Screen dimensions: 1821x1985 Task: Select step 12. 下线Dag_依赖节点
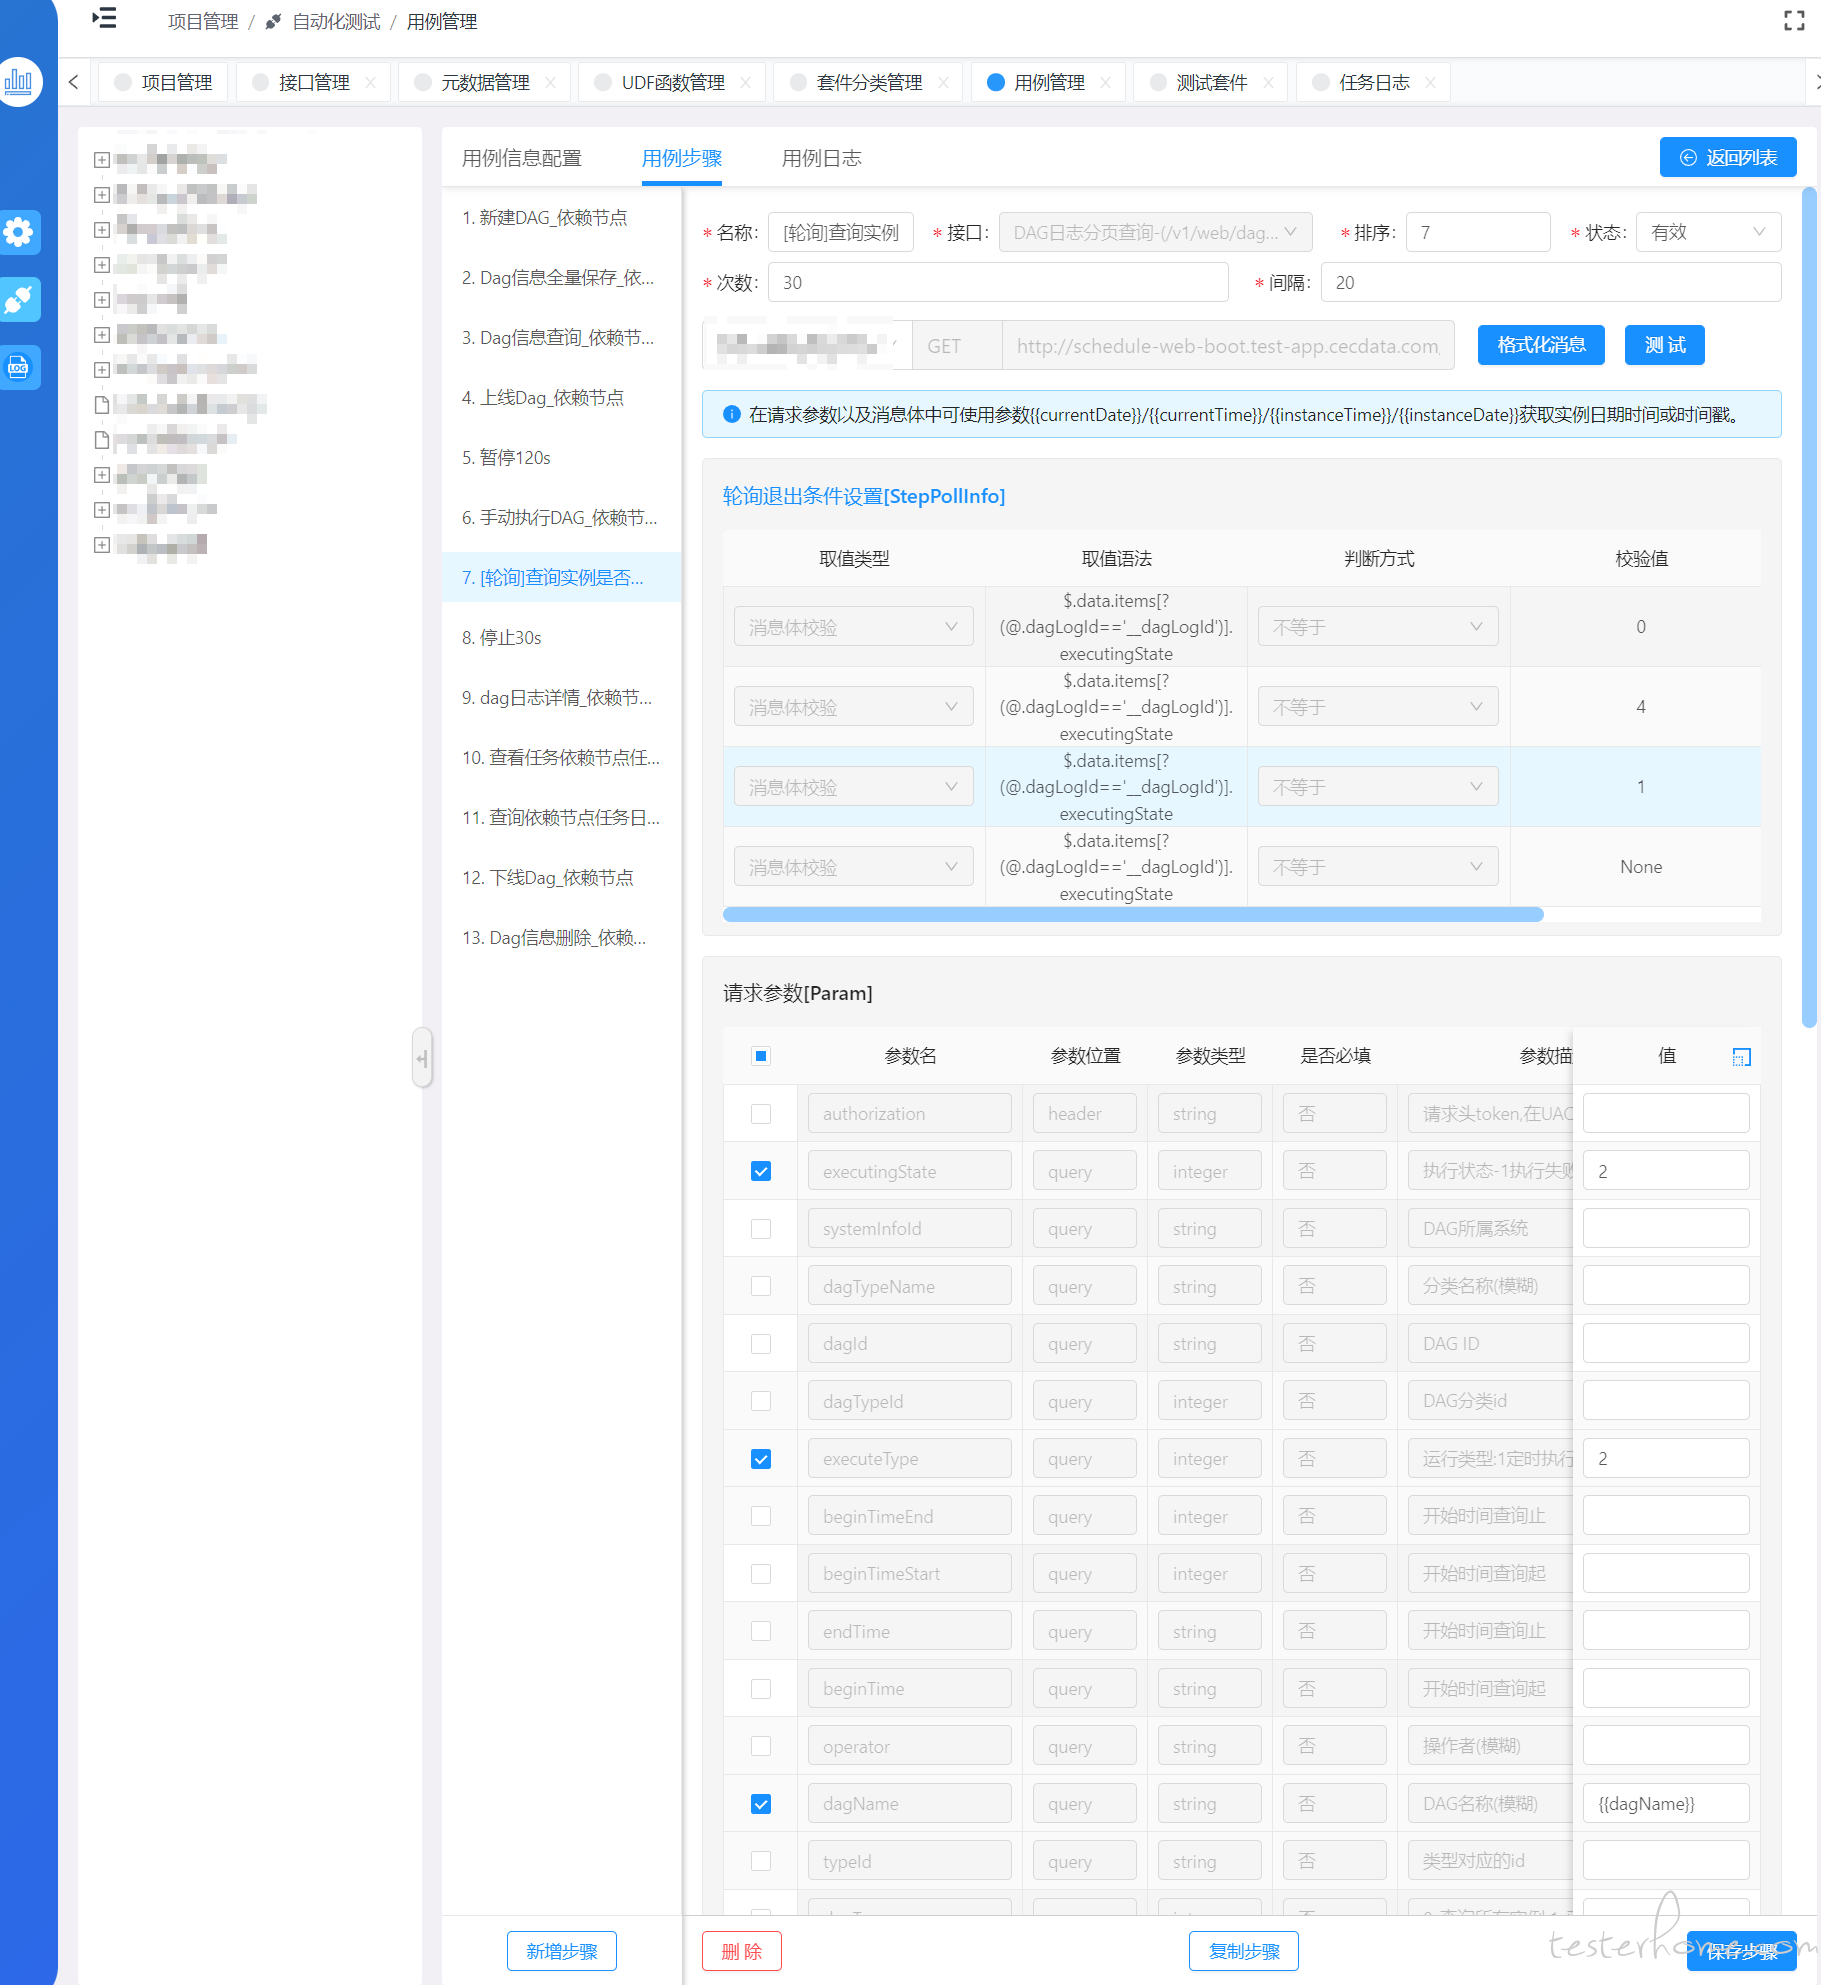click(x=561, y=877)
